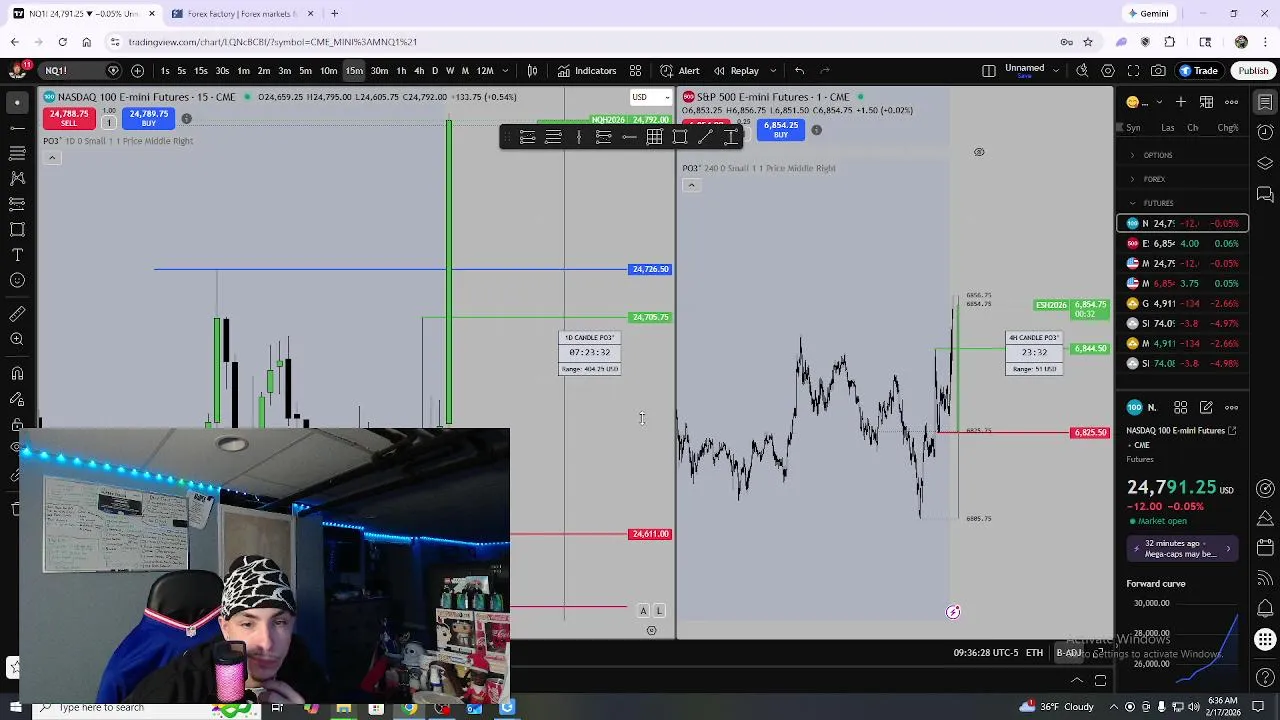Undo the last chart action
This screenshot has height=720, width=1280.
[x=799, y=71]
